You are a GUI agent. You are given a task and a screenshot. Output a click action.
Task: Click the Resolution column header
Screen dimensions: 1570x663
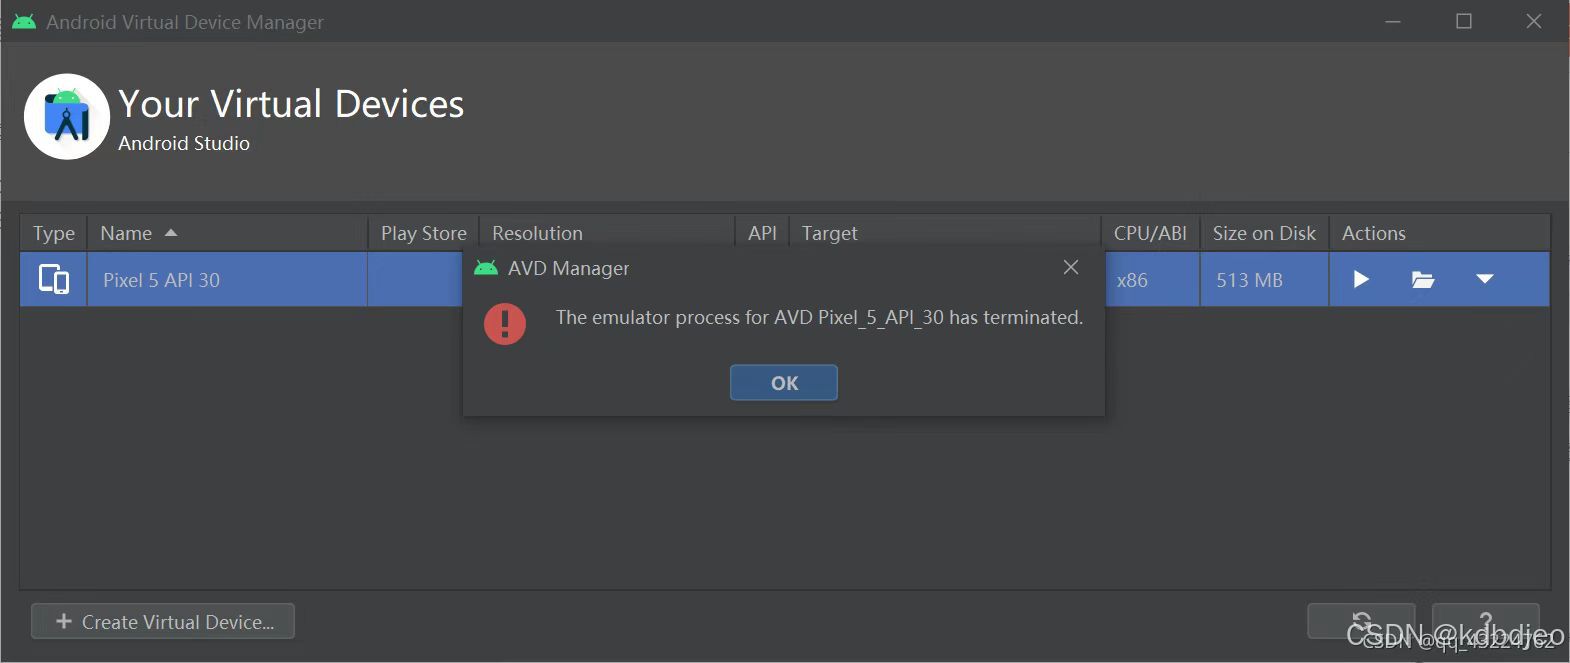(607, 233)
